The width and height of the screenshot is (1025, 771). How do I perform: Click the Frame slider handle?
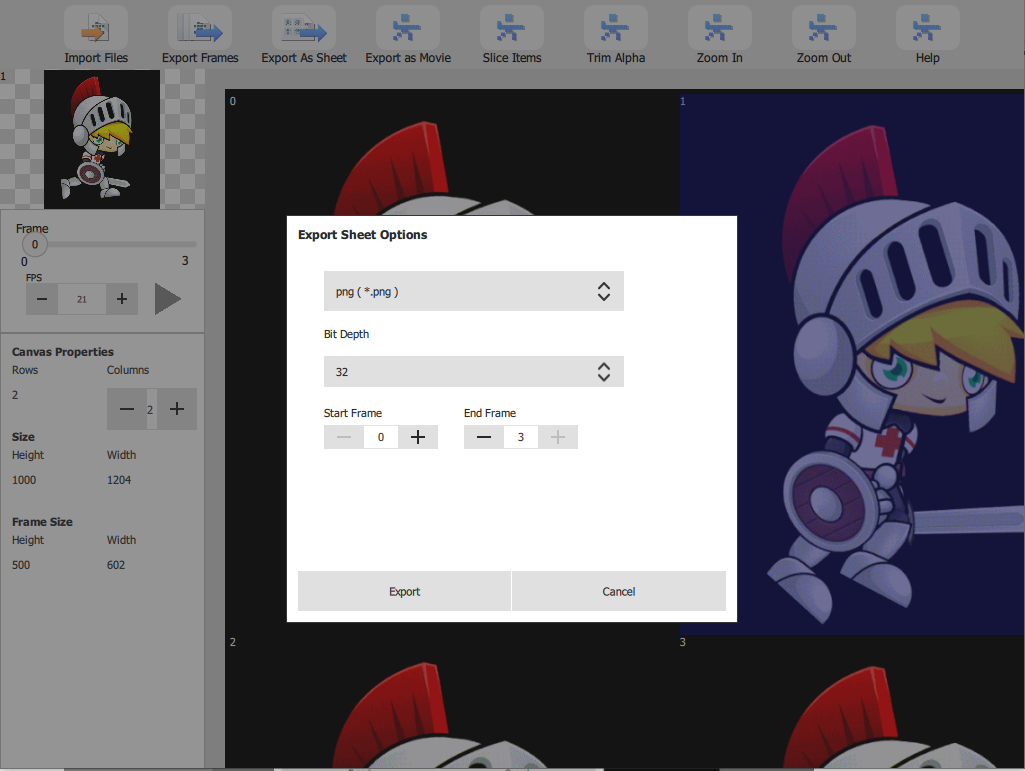[35, 245]
